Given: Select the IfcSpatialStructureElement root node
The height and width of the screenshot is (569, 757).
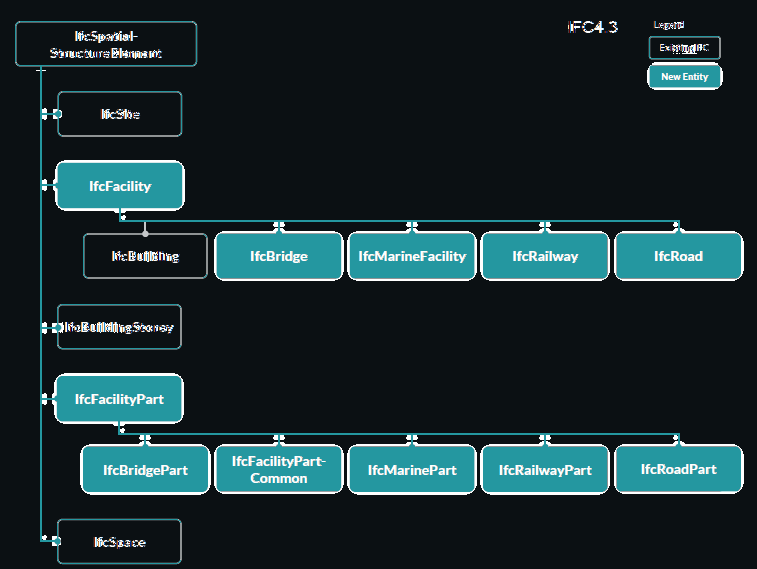Looking at the screenshot, I should pyautogui.click(x=106, y=44).
